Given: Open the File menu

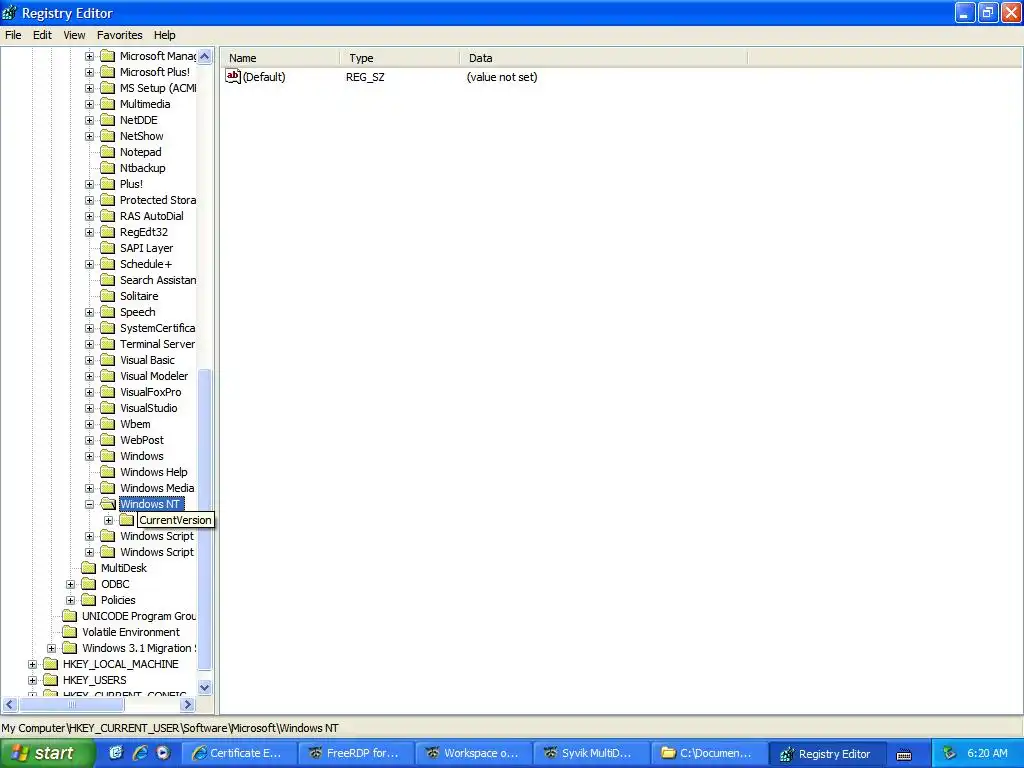Looking at the screenshot, I should pos(13,35).
